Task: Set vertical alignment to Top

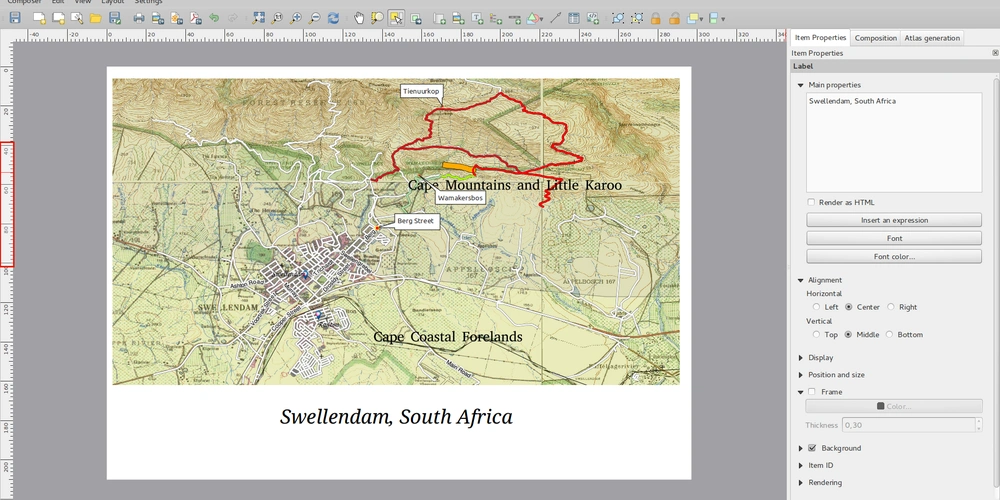Action: (x=816, y=334)
